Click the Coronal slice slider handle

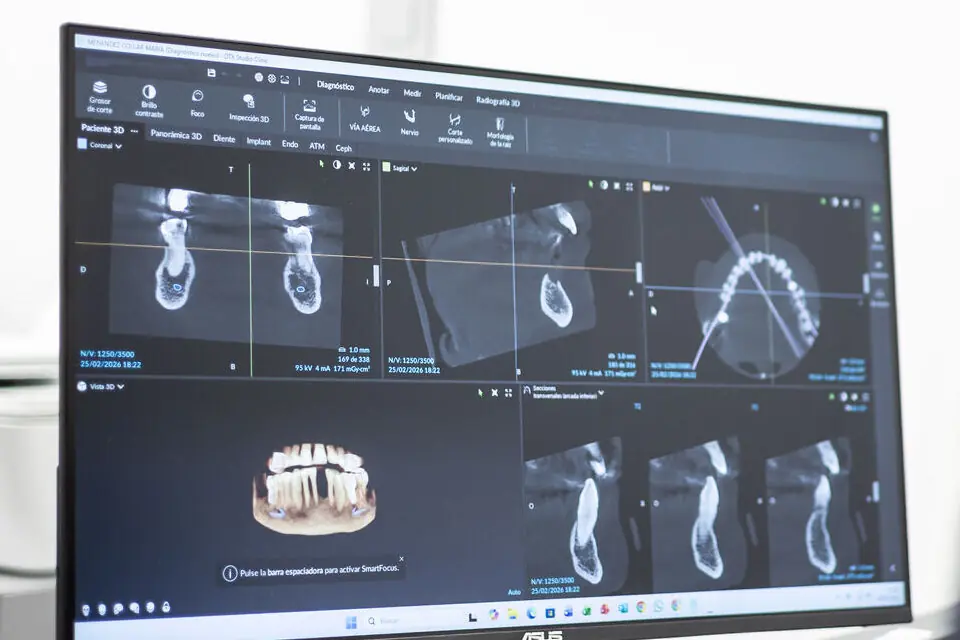tap(376, 275)
